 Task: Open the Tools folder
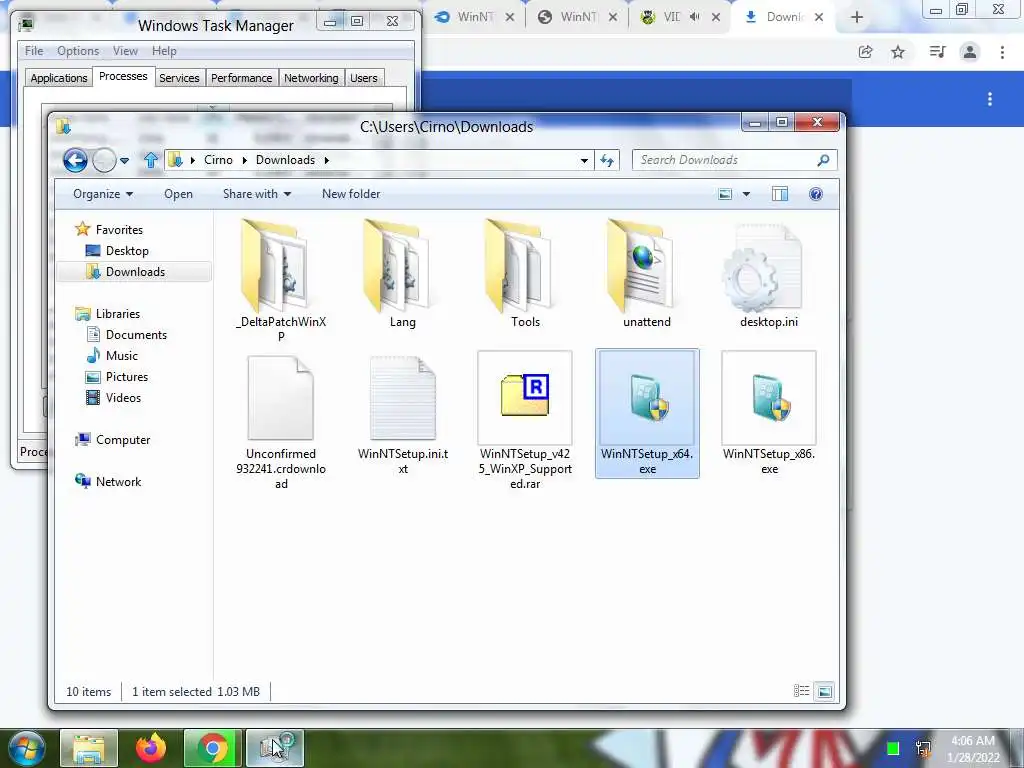[525, 274]
